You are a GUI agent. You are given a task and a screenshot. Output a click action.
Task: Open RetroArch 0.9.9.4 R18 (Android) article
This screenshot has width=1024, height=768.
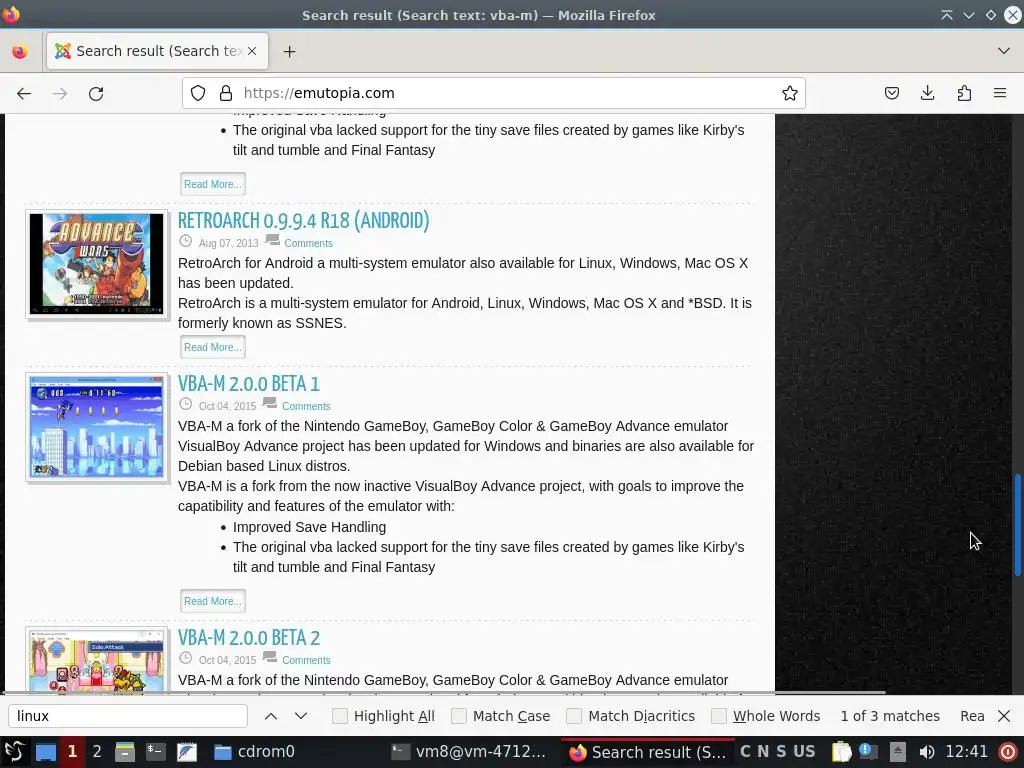(304, 221)
